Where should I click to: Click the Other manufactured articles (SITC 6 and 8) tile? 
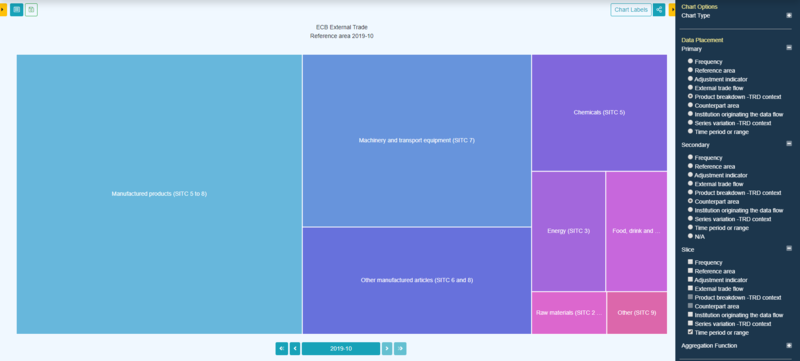[417, 280]
